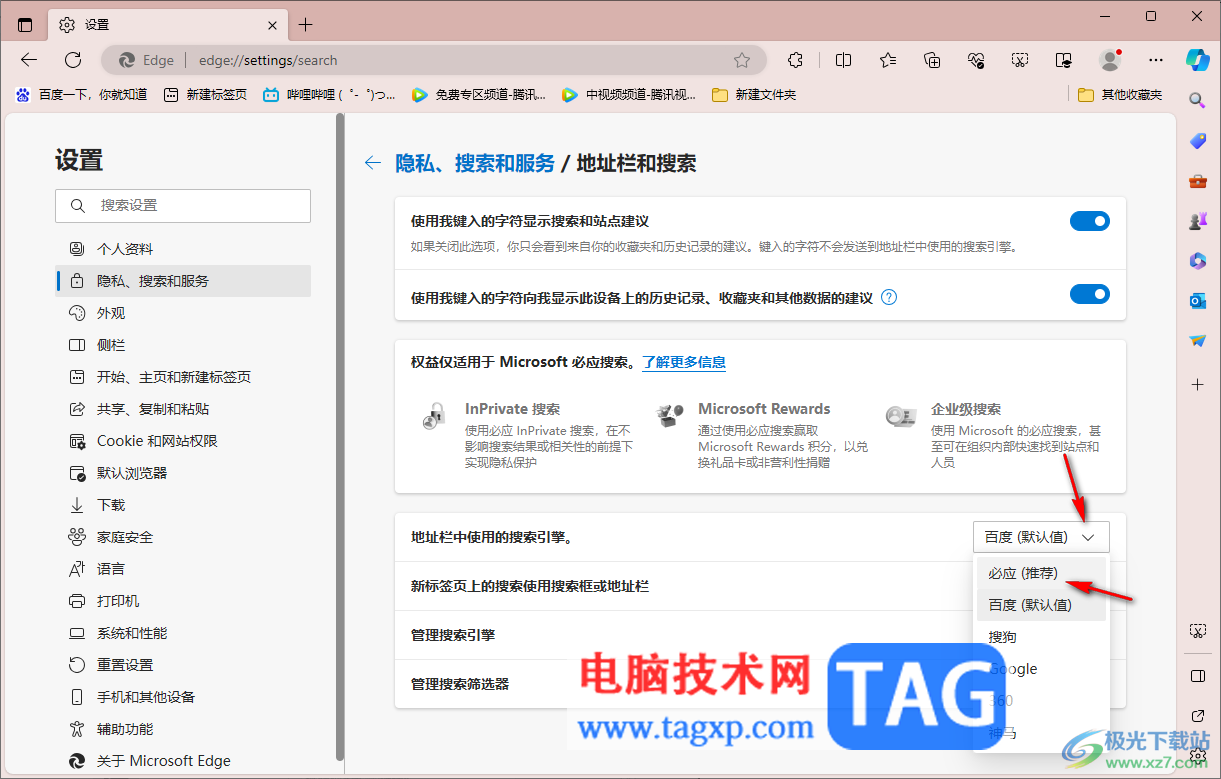This screenshot has height=779, width=1221.
Task: Open 侧栏 settings section
Action: pyautogui.click(x=183, y=345)
